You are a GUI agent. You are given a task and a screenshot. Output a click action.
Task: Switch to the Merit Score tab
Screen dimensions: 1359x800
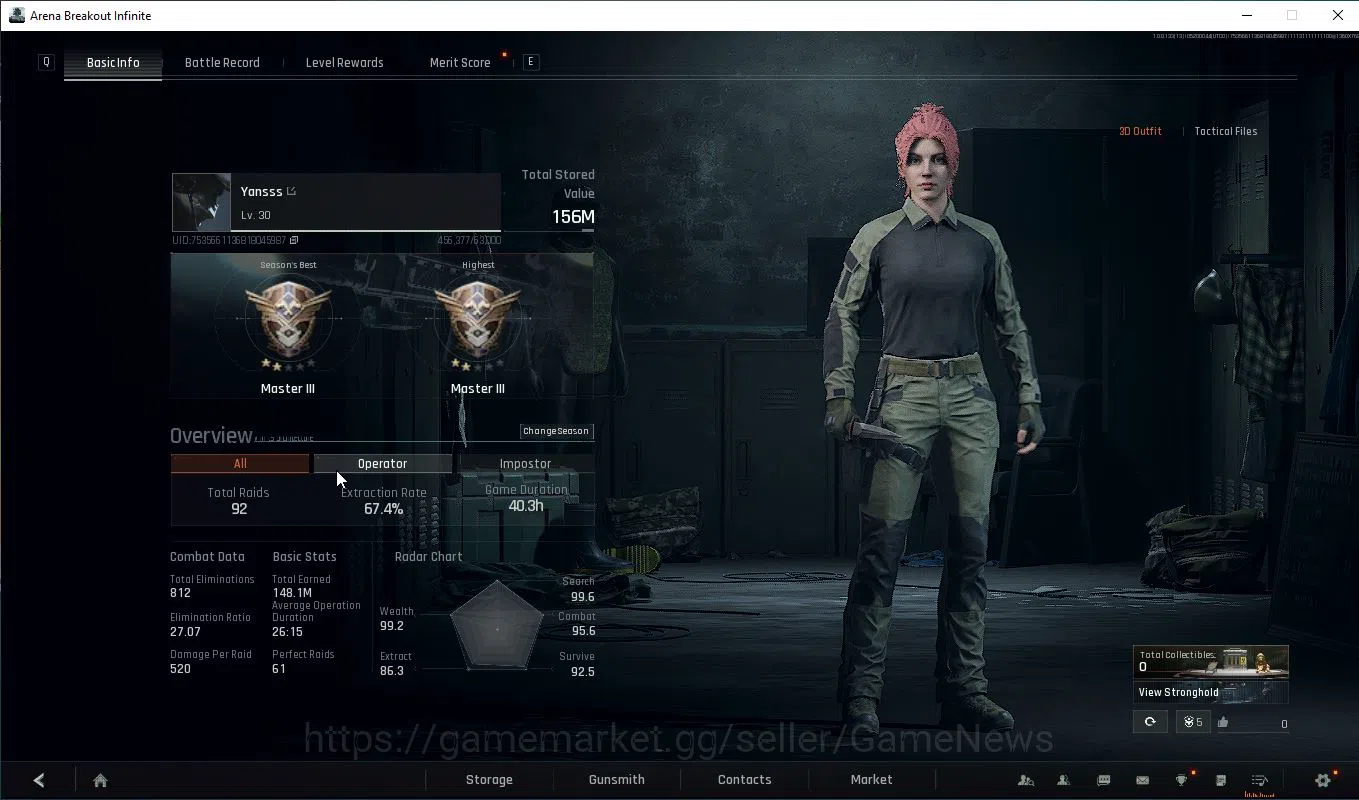[460, 62]
